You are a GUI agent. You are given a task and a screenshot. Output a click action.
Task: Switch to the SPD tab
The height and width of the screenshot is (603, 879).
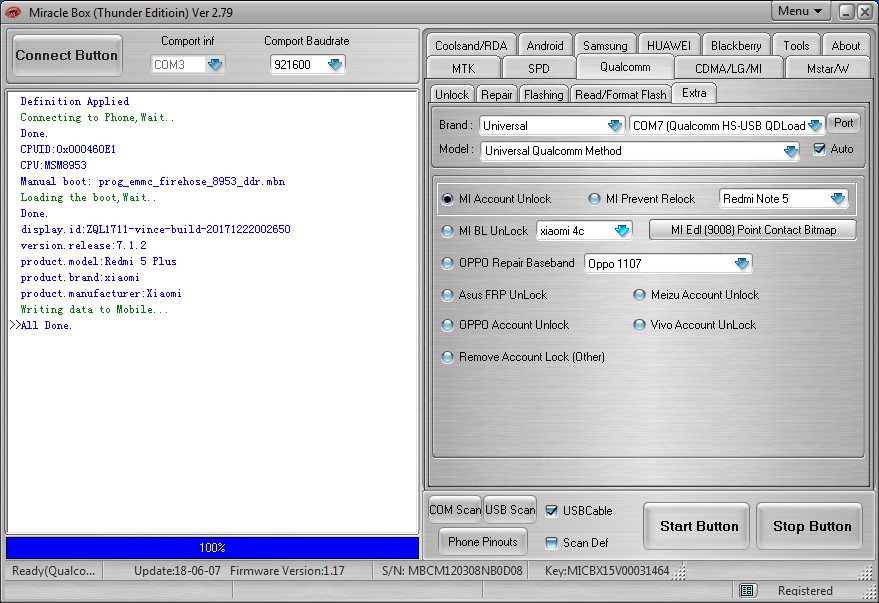(539, 68)
